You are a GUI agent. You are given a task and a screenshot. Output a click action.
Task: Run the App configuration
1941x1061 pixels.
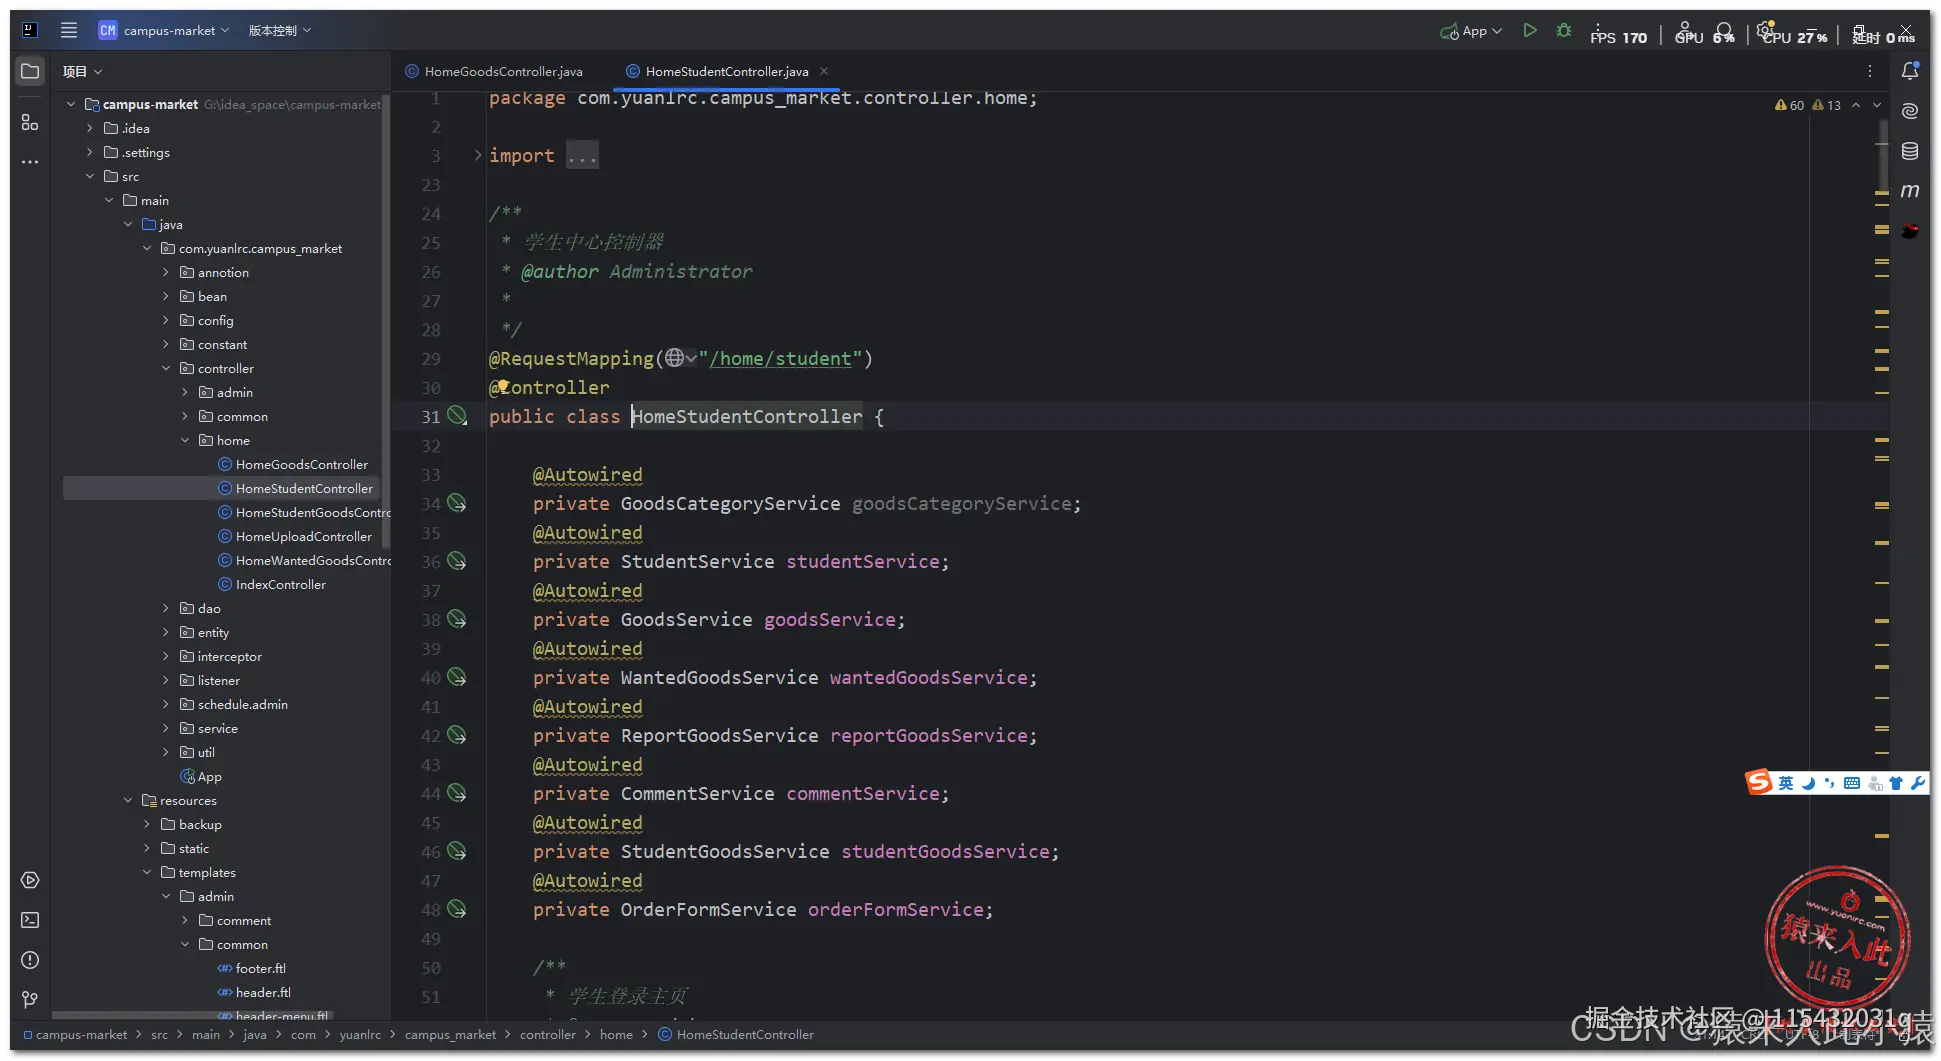click(x=1529, y=31)
